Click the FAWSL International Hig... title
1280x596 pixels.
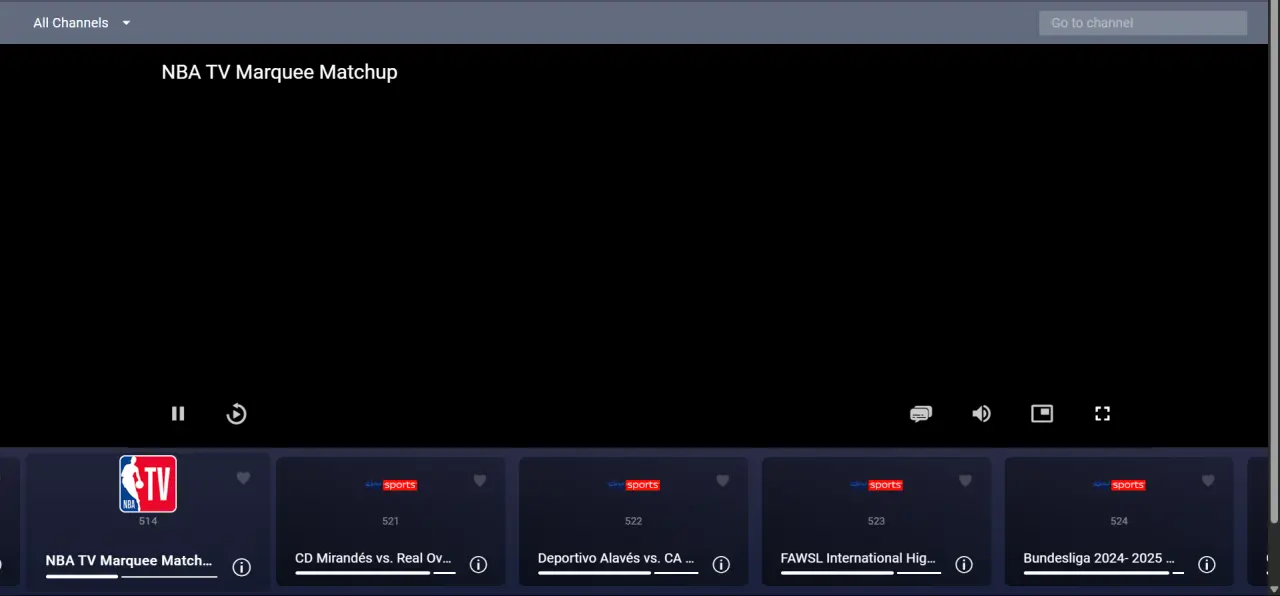click(859, 558)
